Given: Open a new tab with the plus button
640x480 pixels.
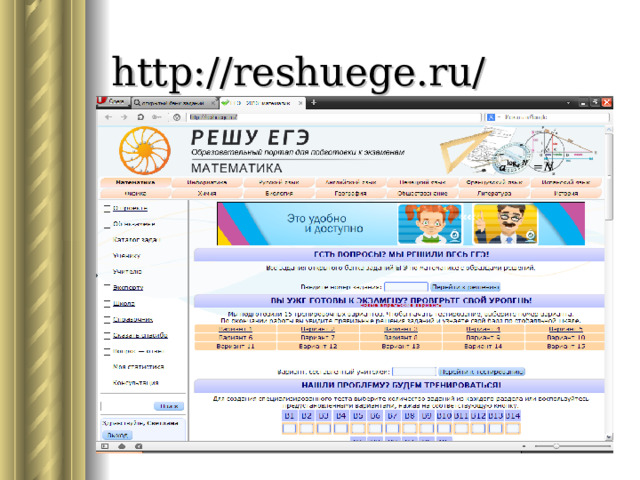Looking at the screenshot, I should [313, 102].
